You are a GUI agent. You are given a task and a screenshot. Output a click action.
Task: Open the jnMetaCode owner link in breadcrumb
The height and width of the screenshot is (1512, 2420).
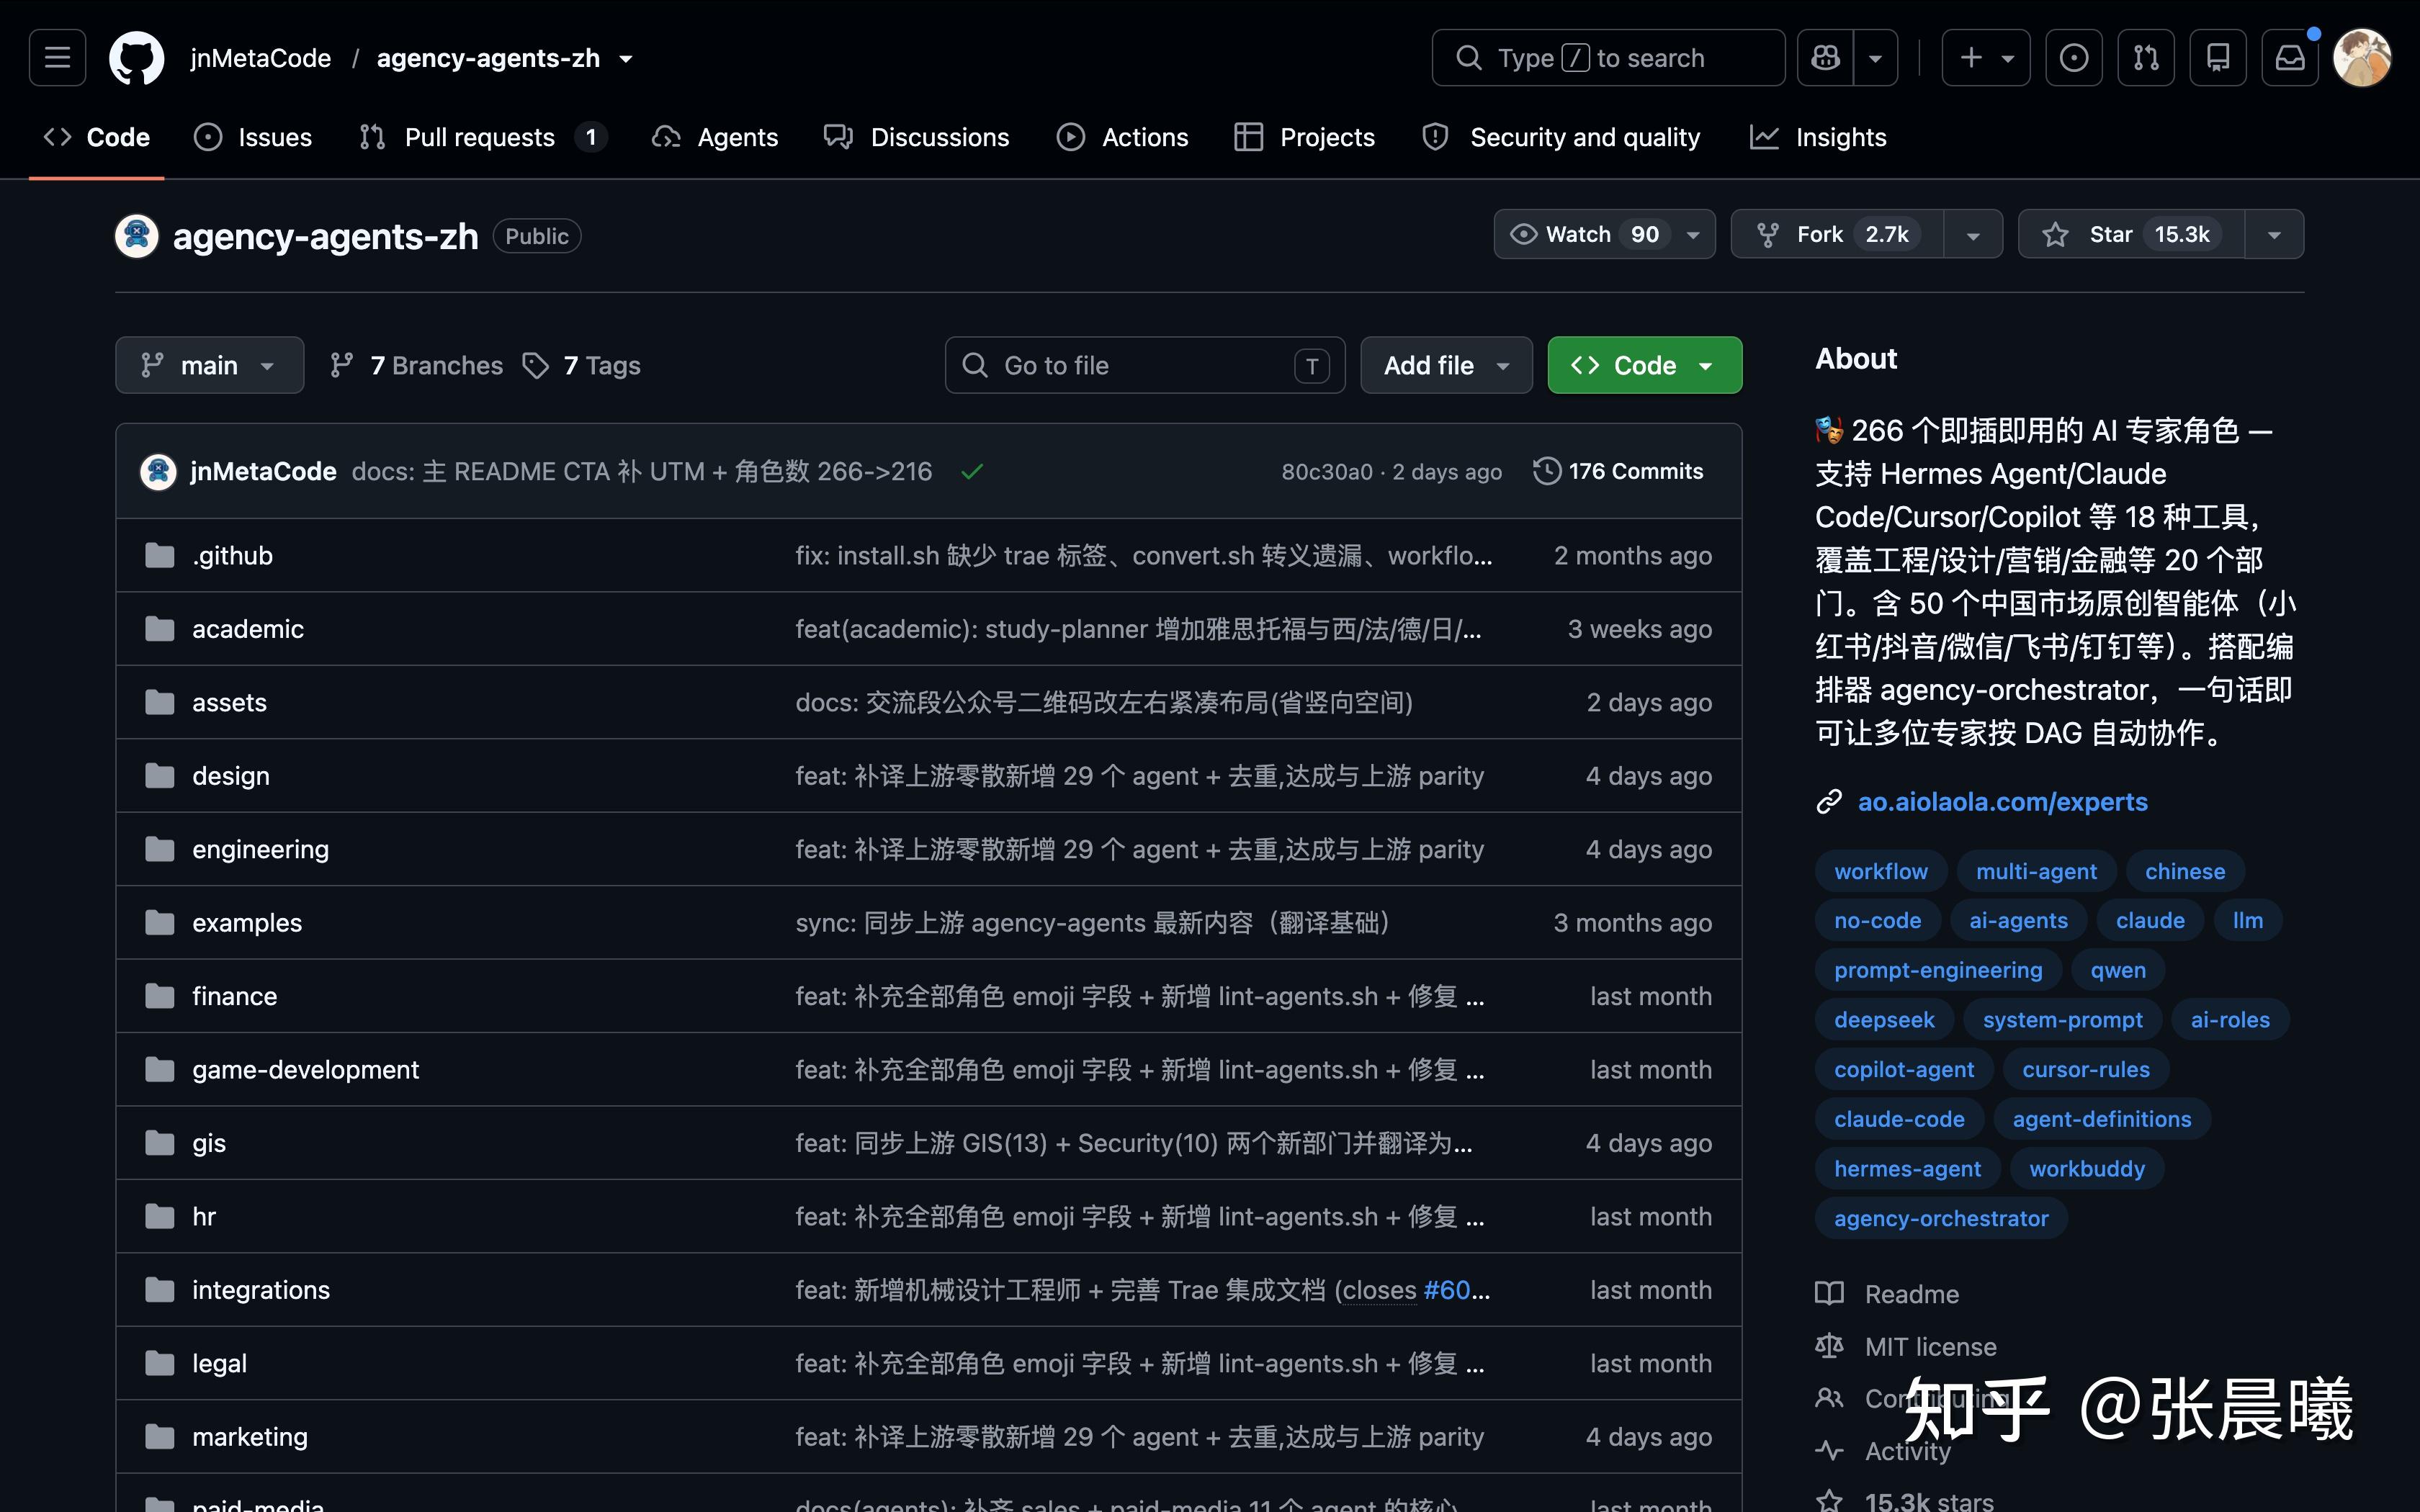point(260,58)
